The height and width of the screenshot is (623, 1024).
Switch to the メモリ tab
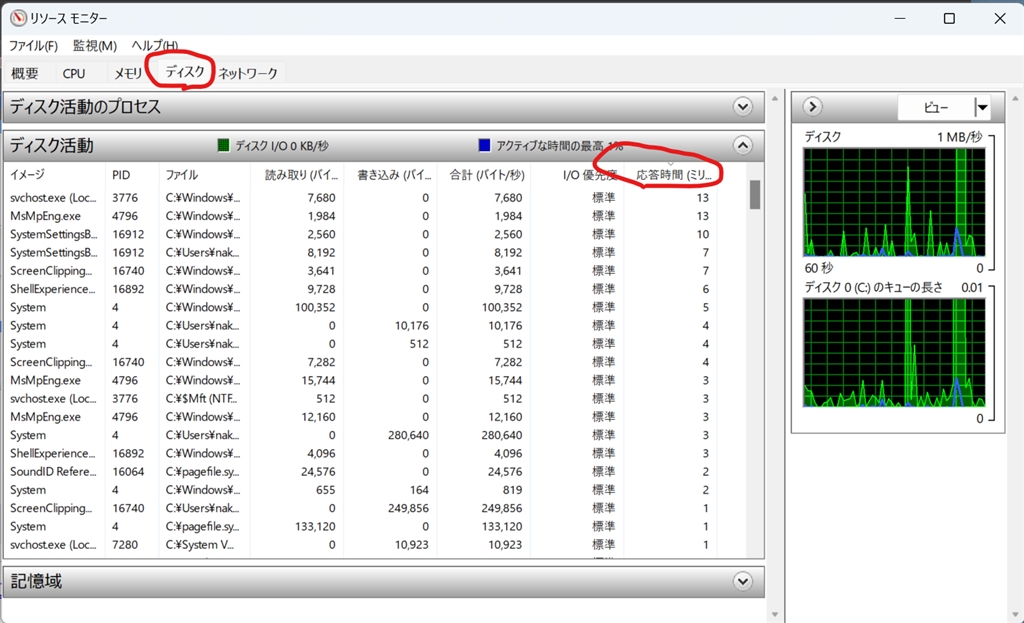pyautogui.click(x=127, y=73)
